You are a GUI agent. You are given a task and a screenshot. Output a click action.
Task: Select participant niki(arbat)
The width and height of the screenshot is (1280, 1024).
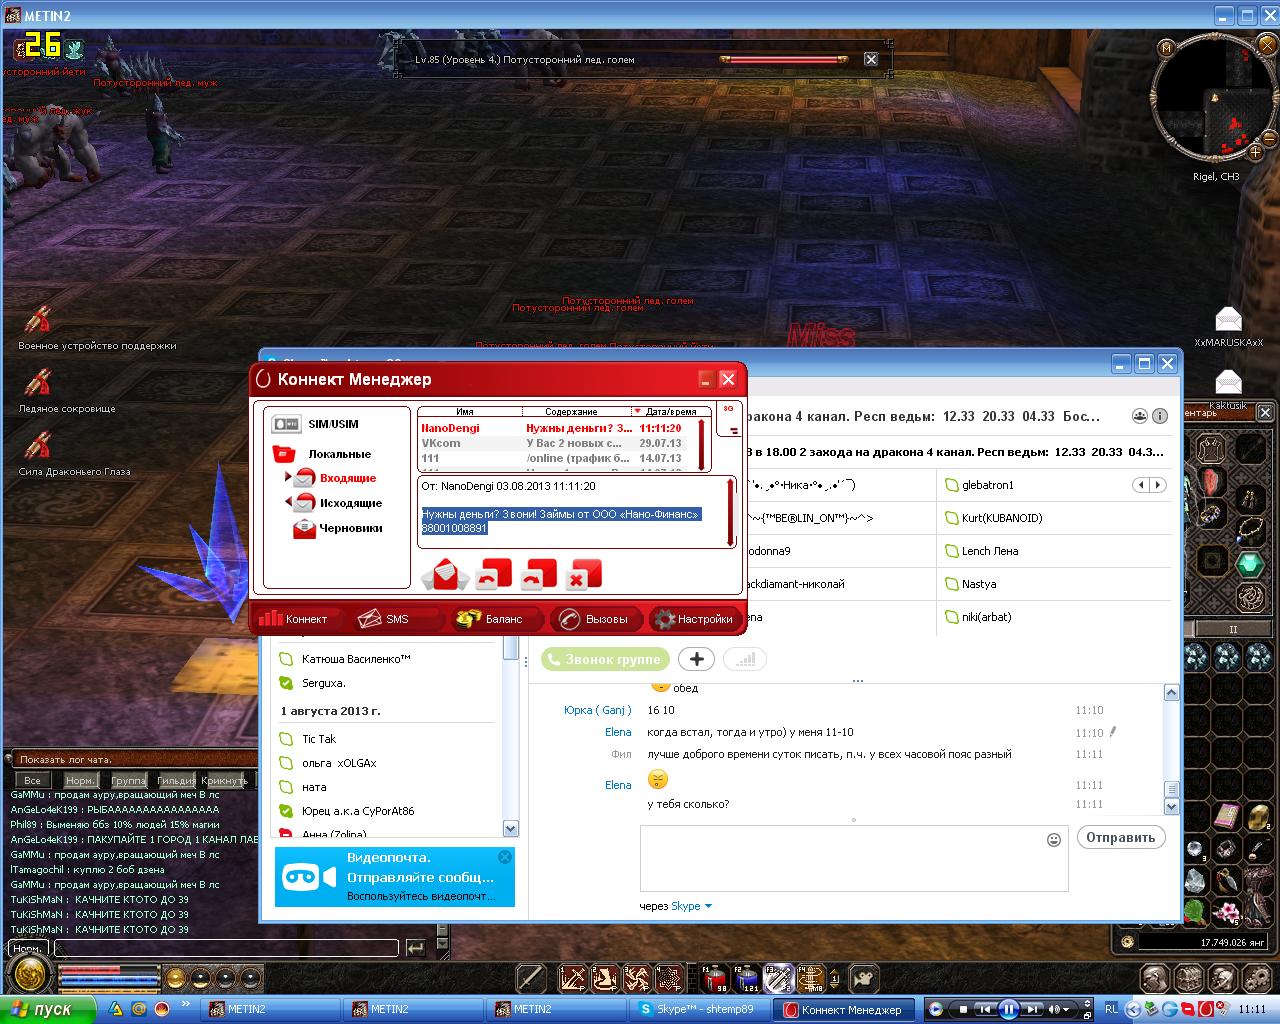987,617
